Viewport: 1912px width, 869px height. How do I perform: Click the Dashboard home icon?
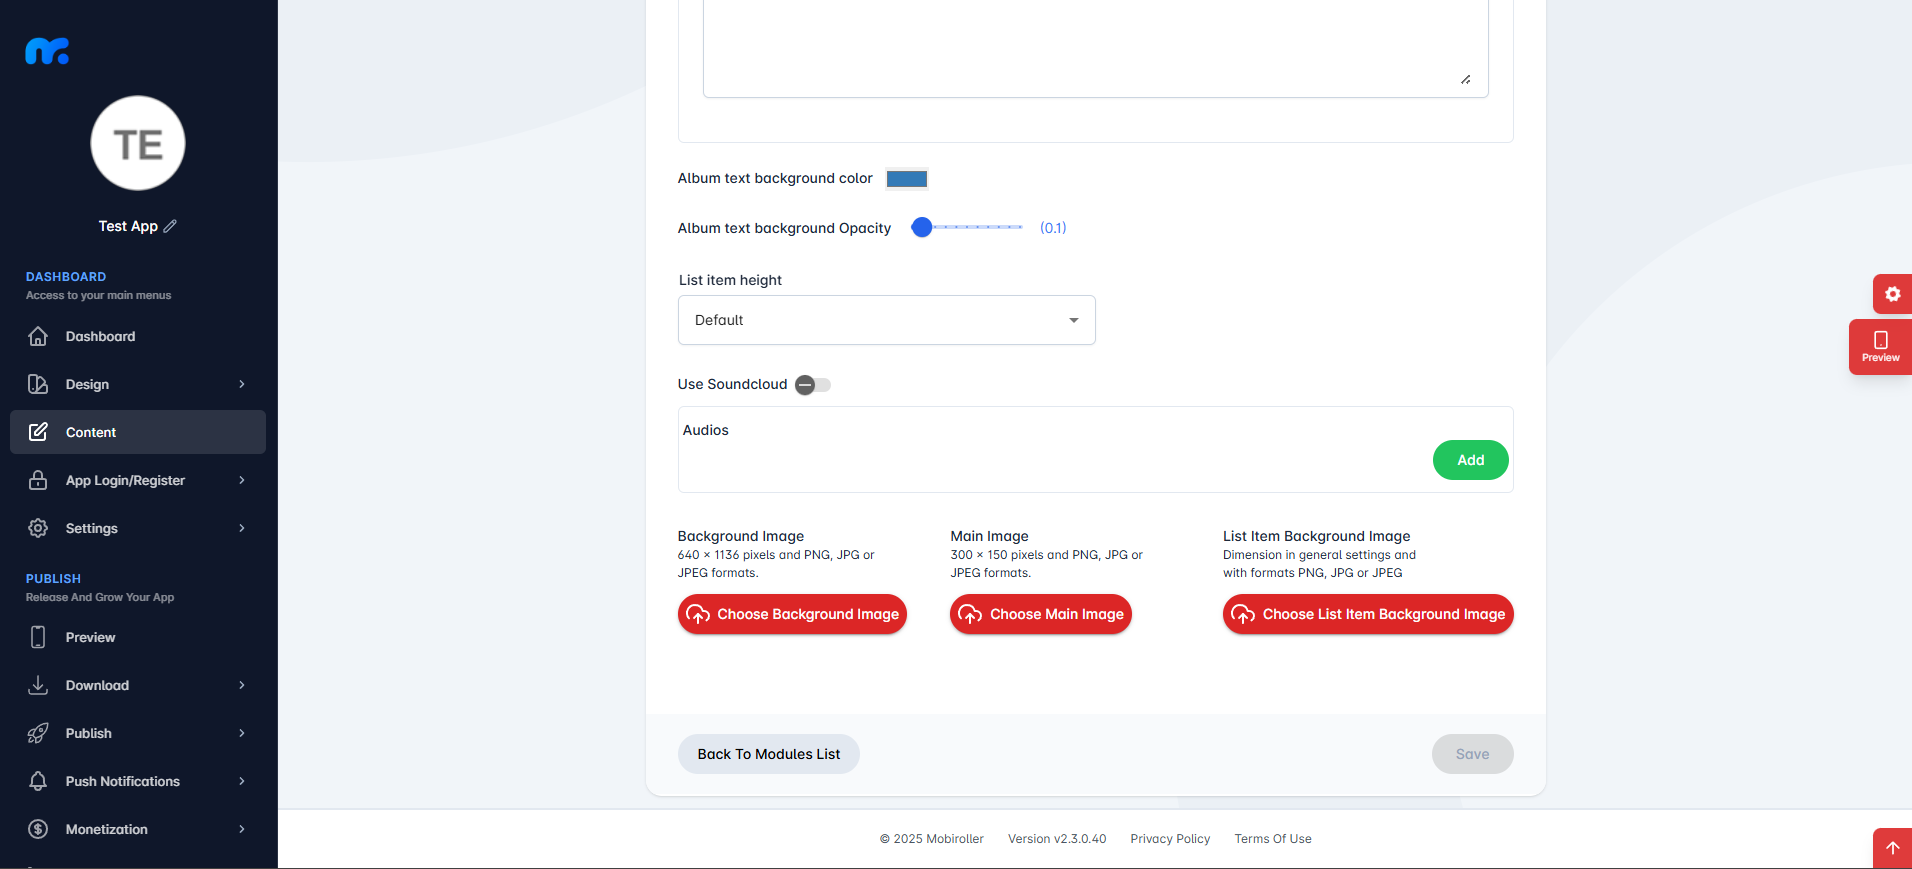click(x=38, y=336)
